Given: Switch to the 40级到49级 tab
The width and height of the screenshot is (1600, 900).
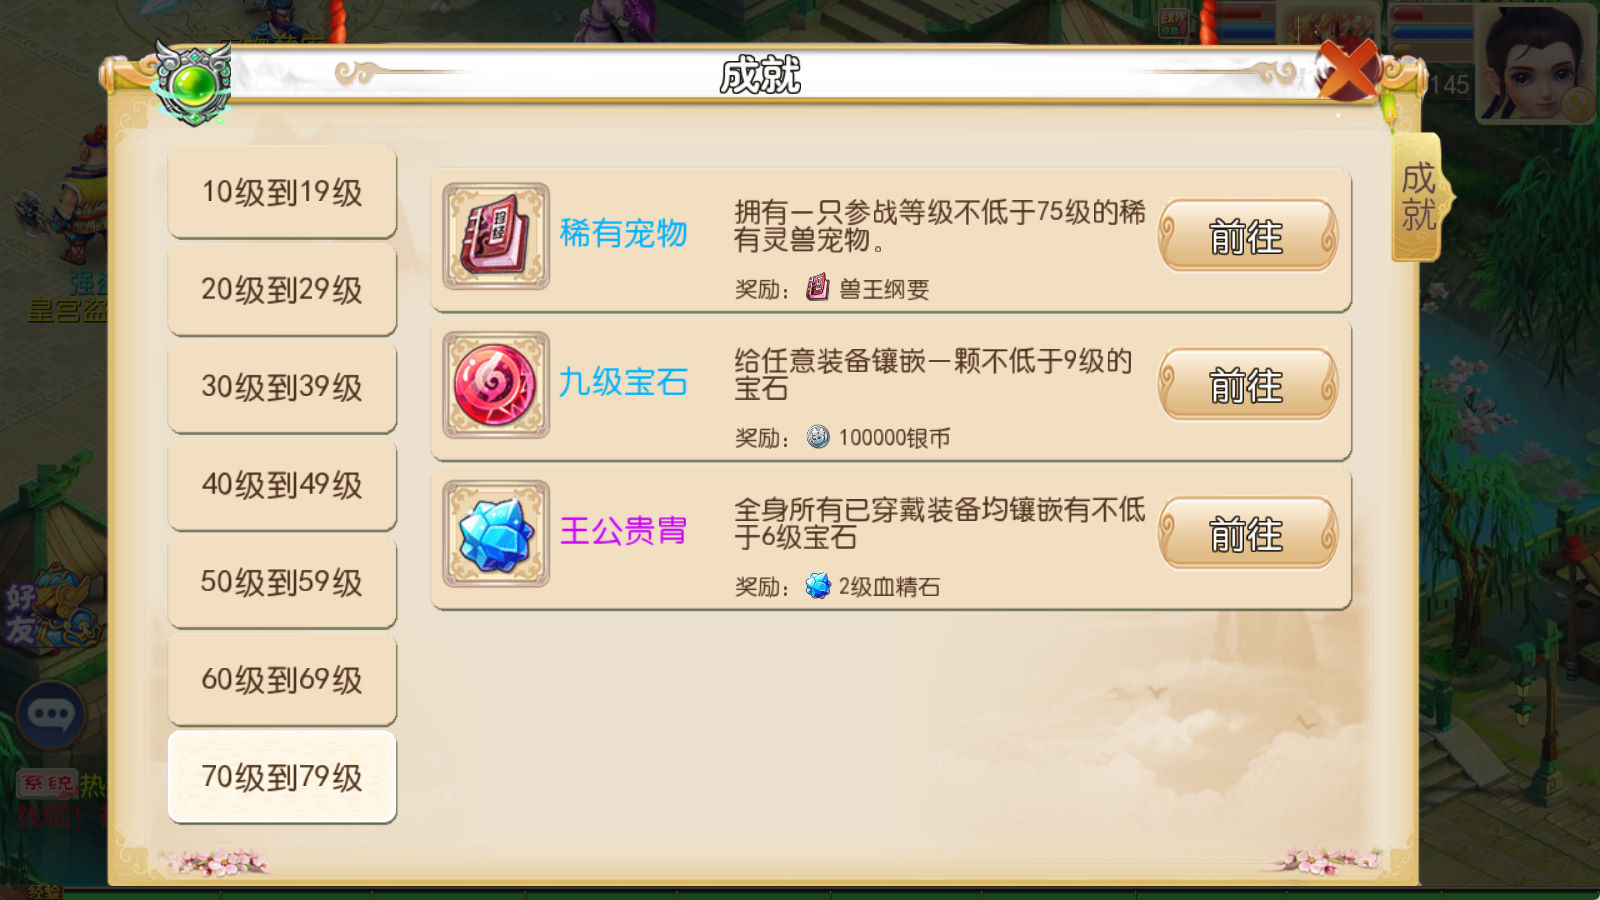Looking at the screenshot, I should coord(282,485).
